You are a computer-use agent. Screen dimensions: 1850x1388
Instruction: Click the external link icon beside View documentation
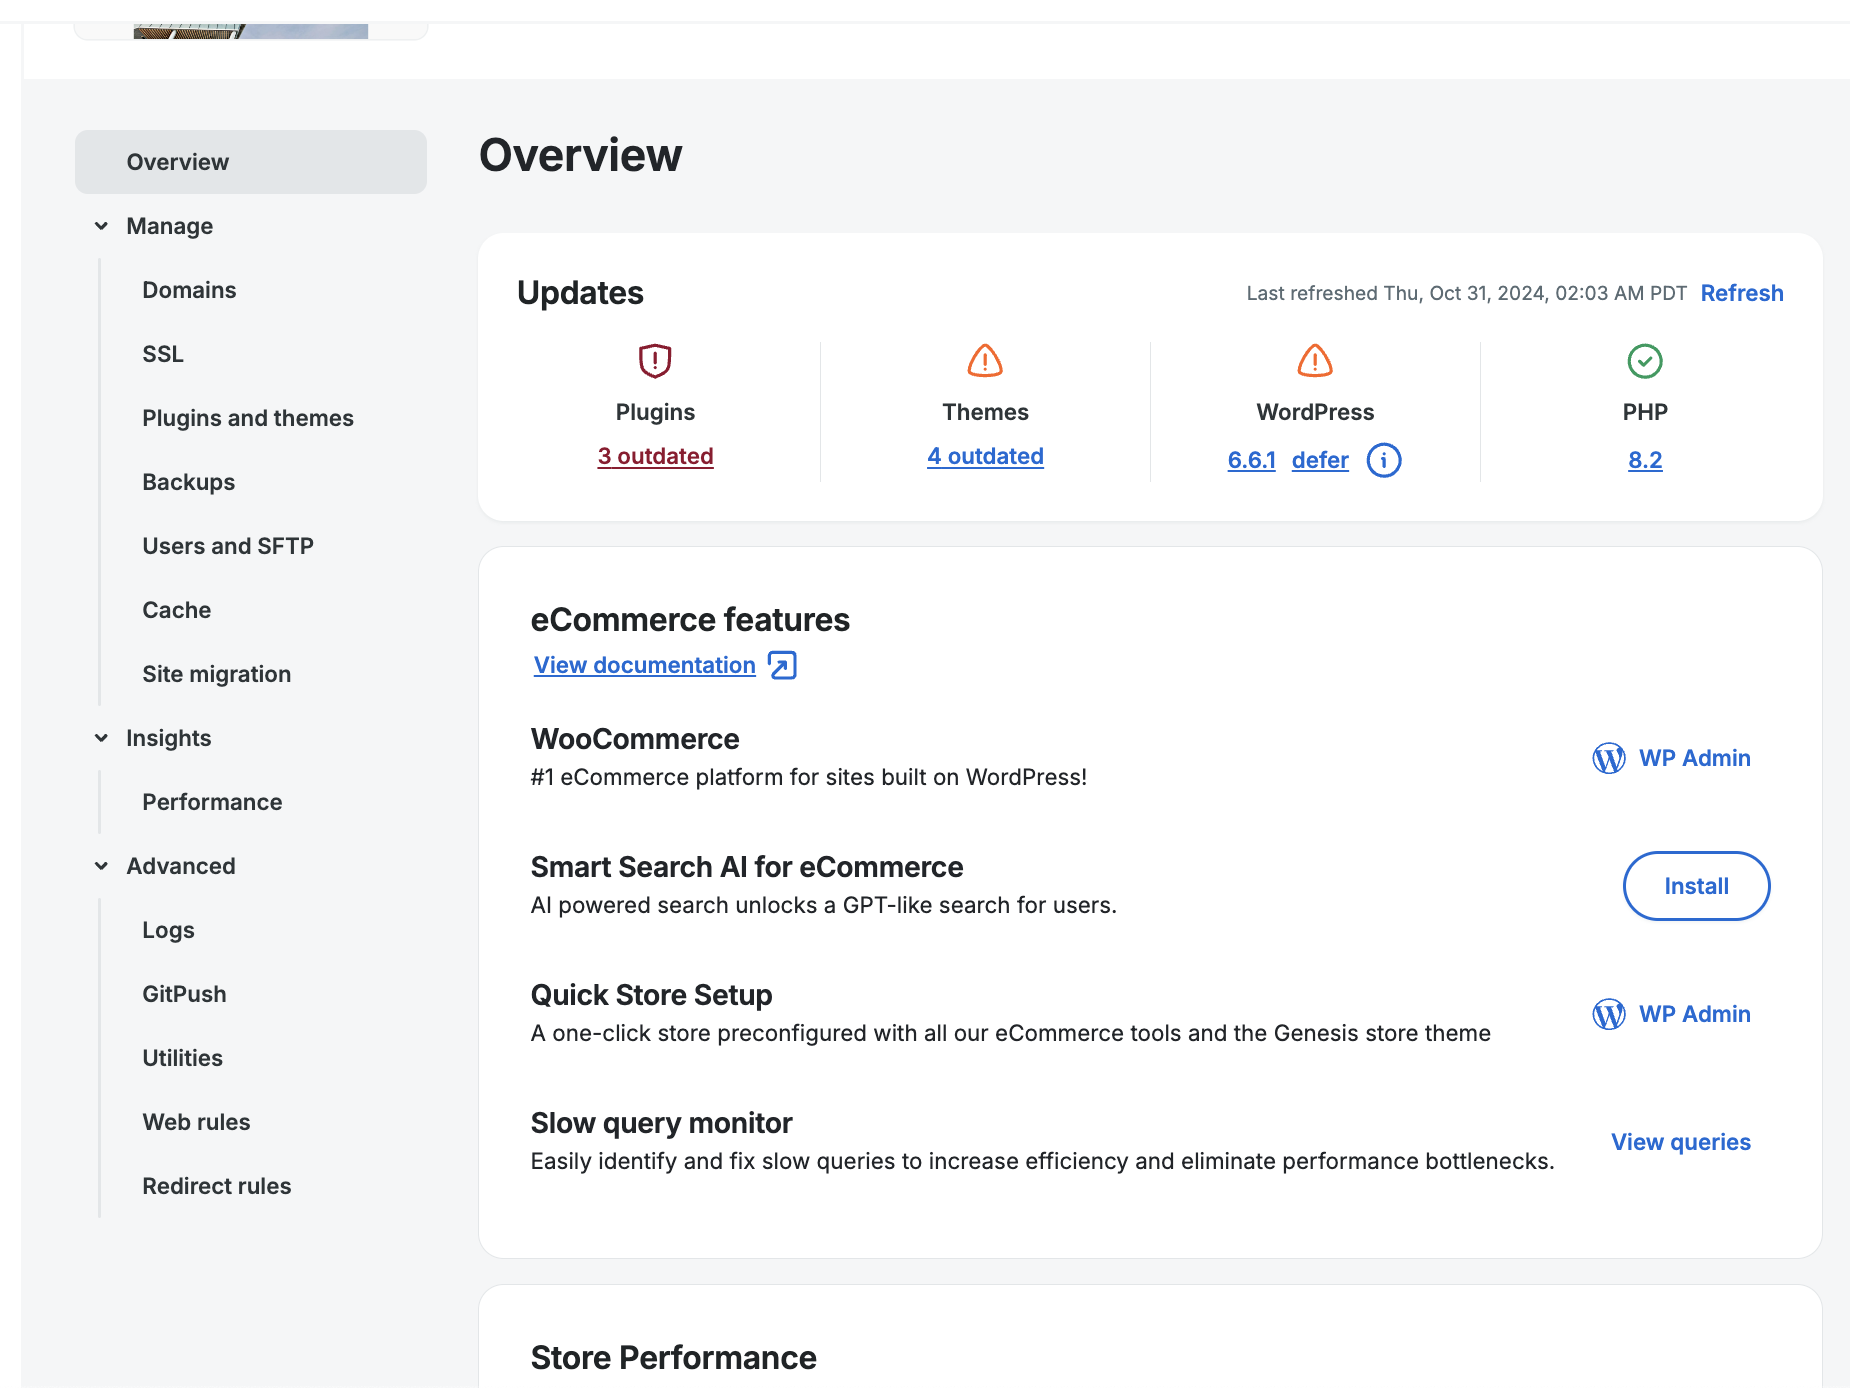783,664
